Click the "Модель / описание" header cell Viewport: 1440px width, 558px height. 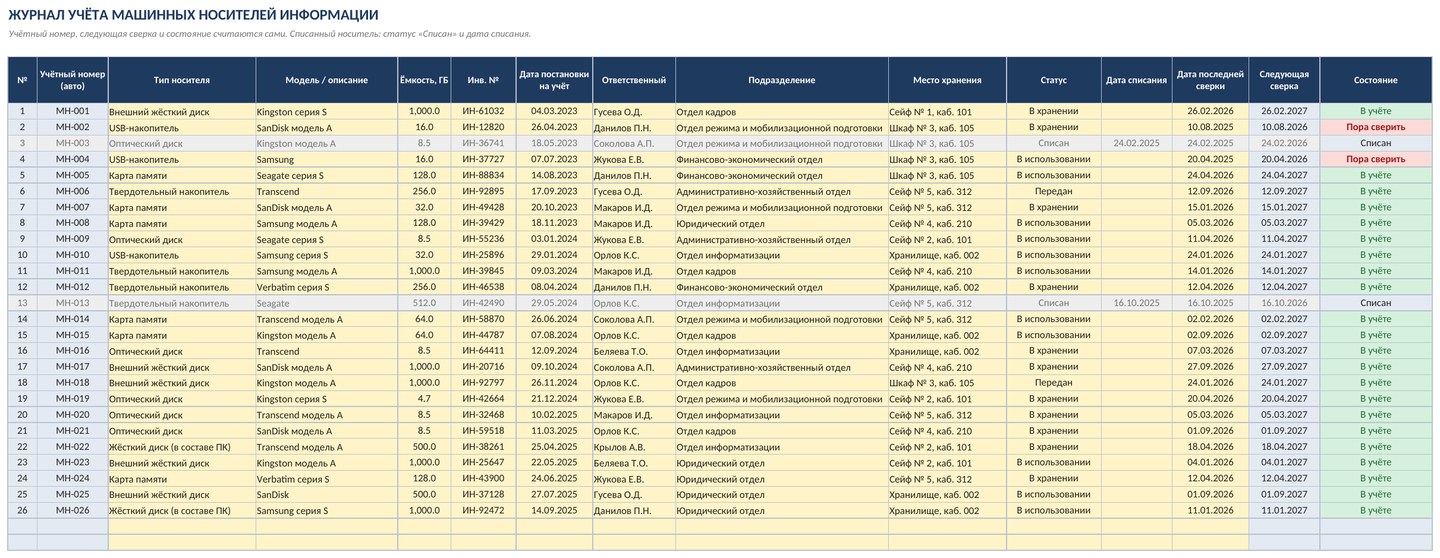(x=326, y=80)
